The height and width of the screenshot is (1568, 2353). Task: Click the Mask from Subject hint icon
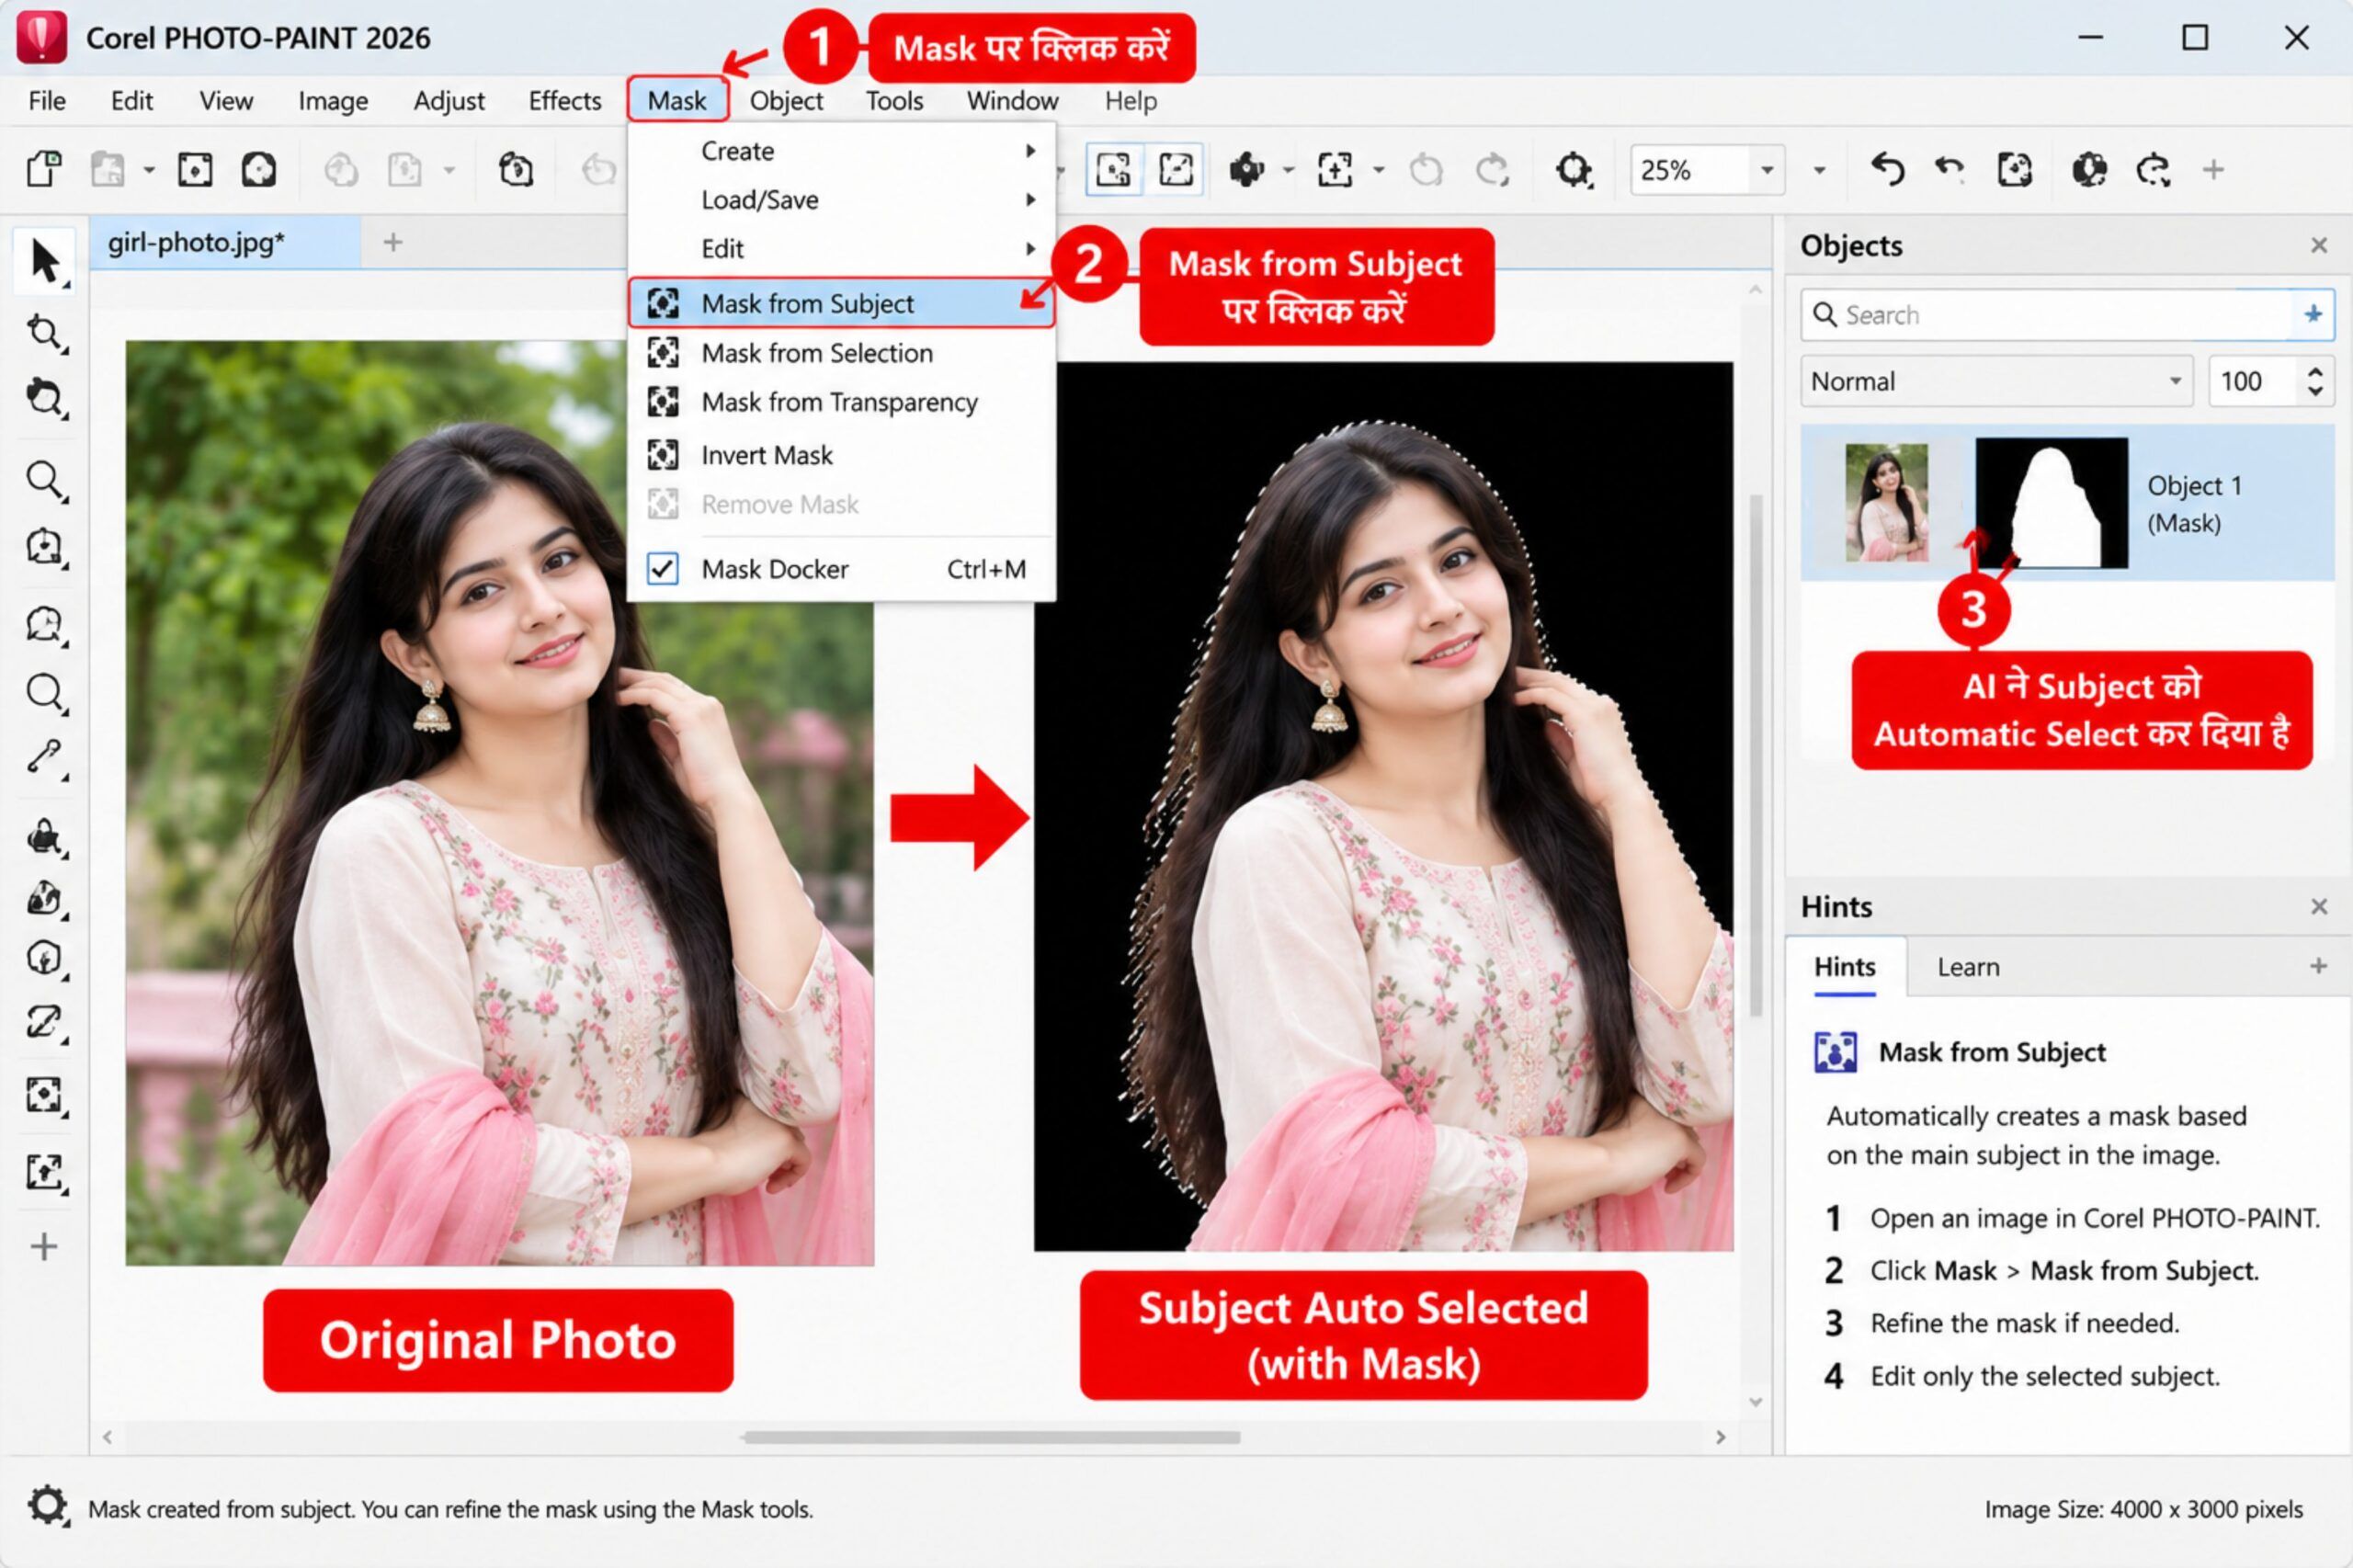[x=1835, y=1052]
